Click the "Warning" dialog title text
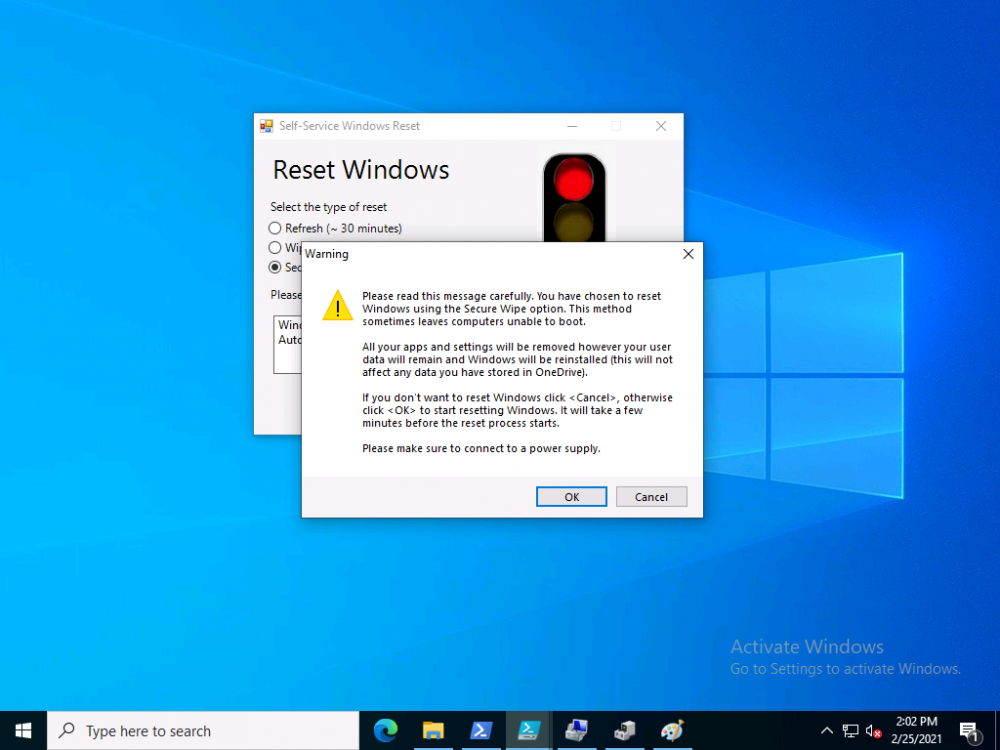This screenshot has width=1000, height=750. coord(327,254)
